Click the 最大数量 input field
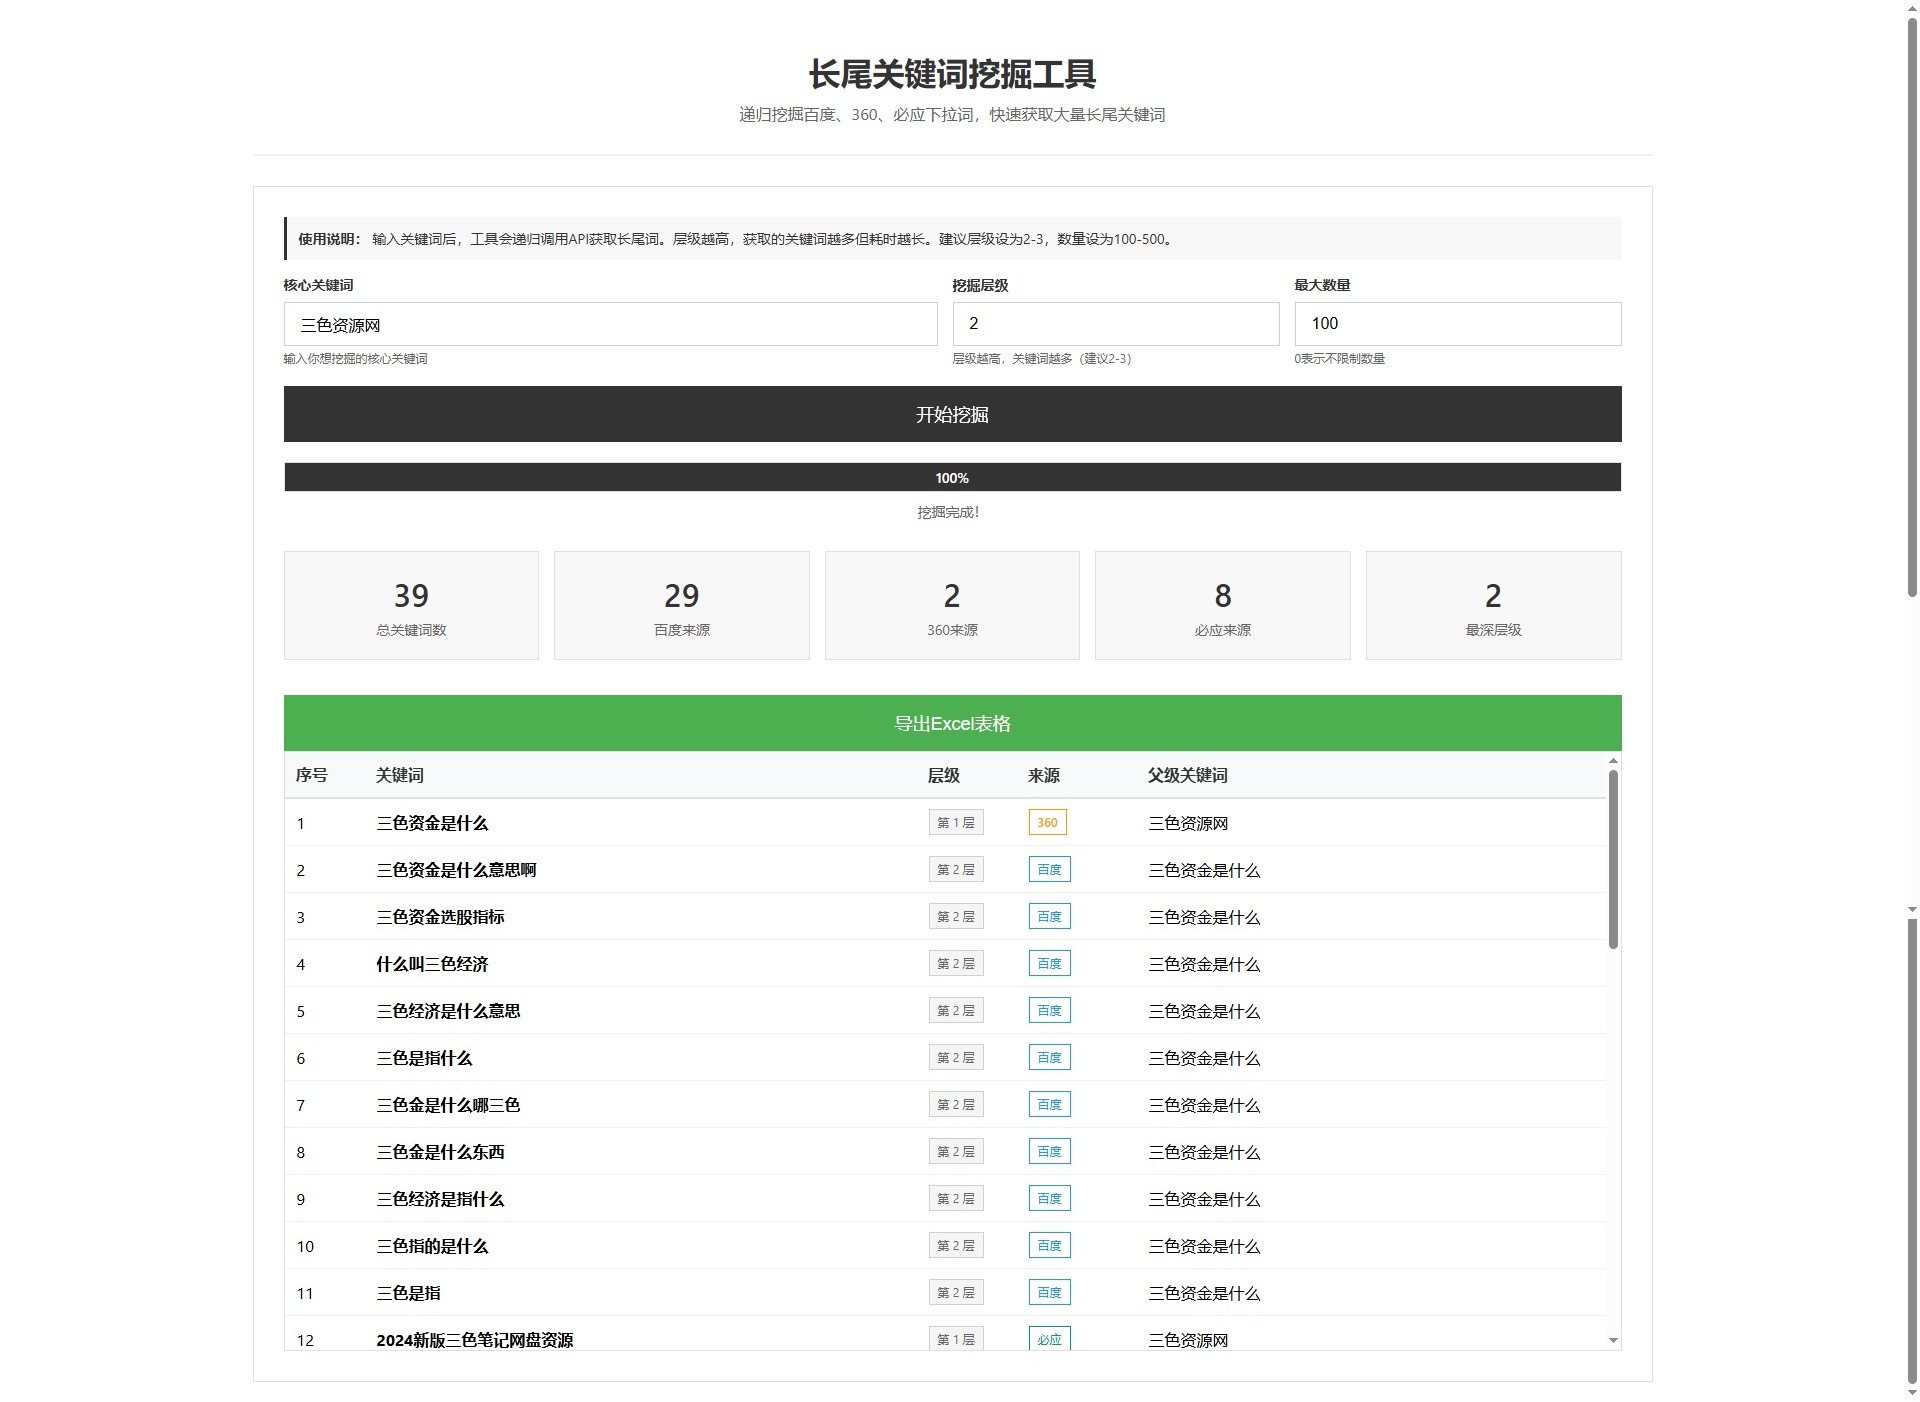This screenshot has height=1402, width=1920. 1457,323
